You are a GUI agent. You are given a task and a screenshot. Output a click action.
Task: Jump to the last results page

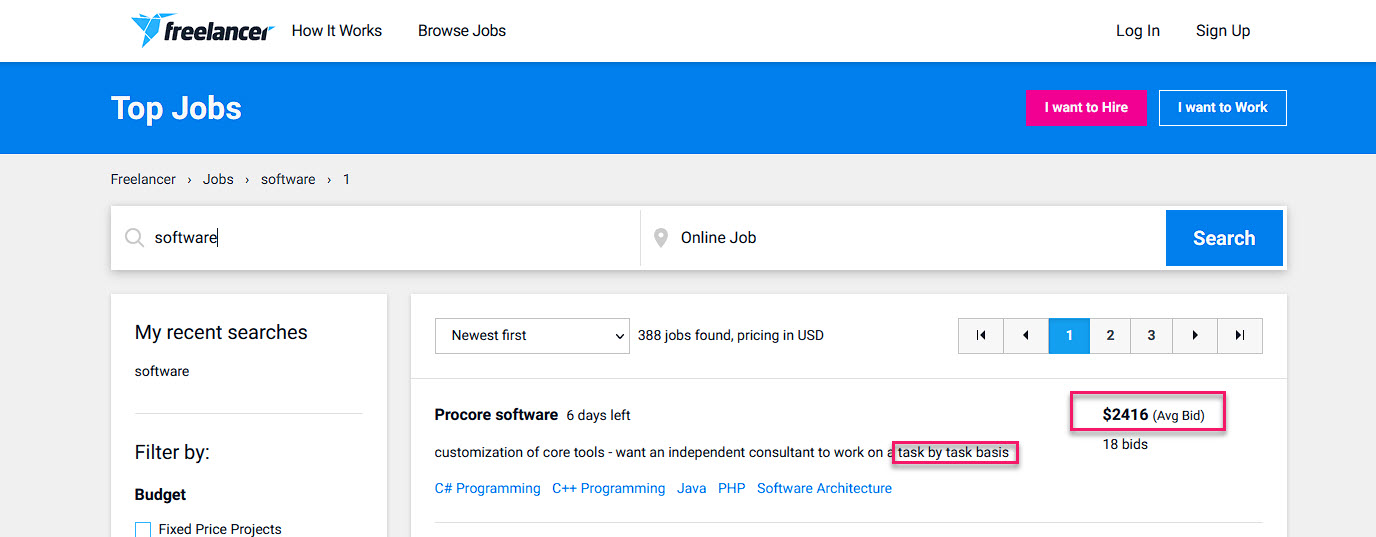click(1240, 336)
